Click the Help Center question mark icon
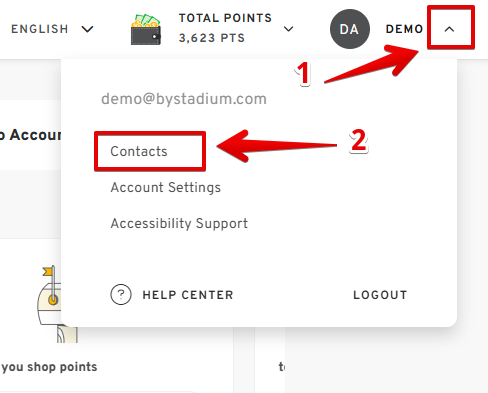488x393 pixels. coord(121,295)
